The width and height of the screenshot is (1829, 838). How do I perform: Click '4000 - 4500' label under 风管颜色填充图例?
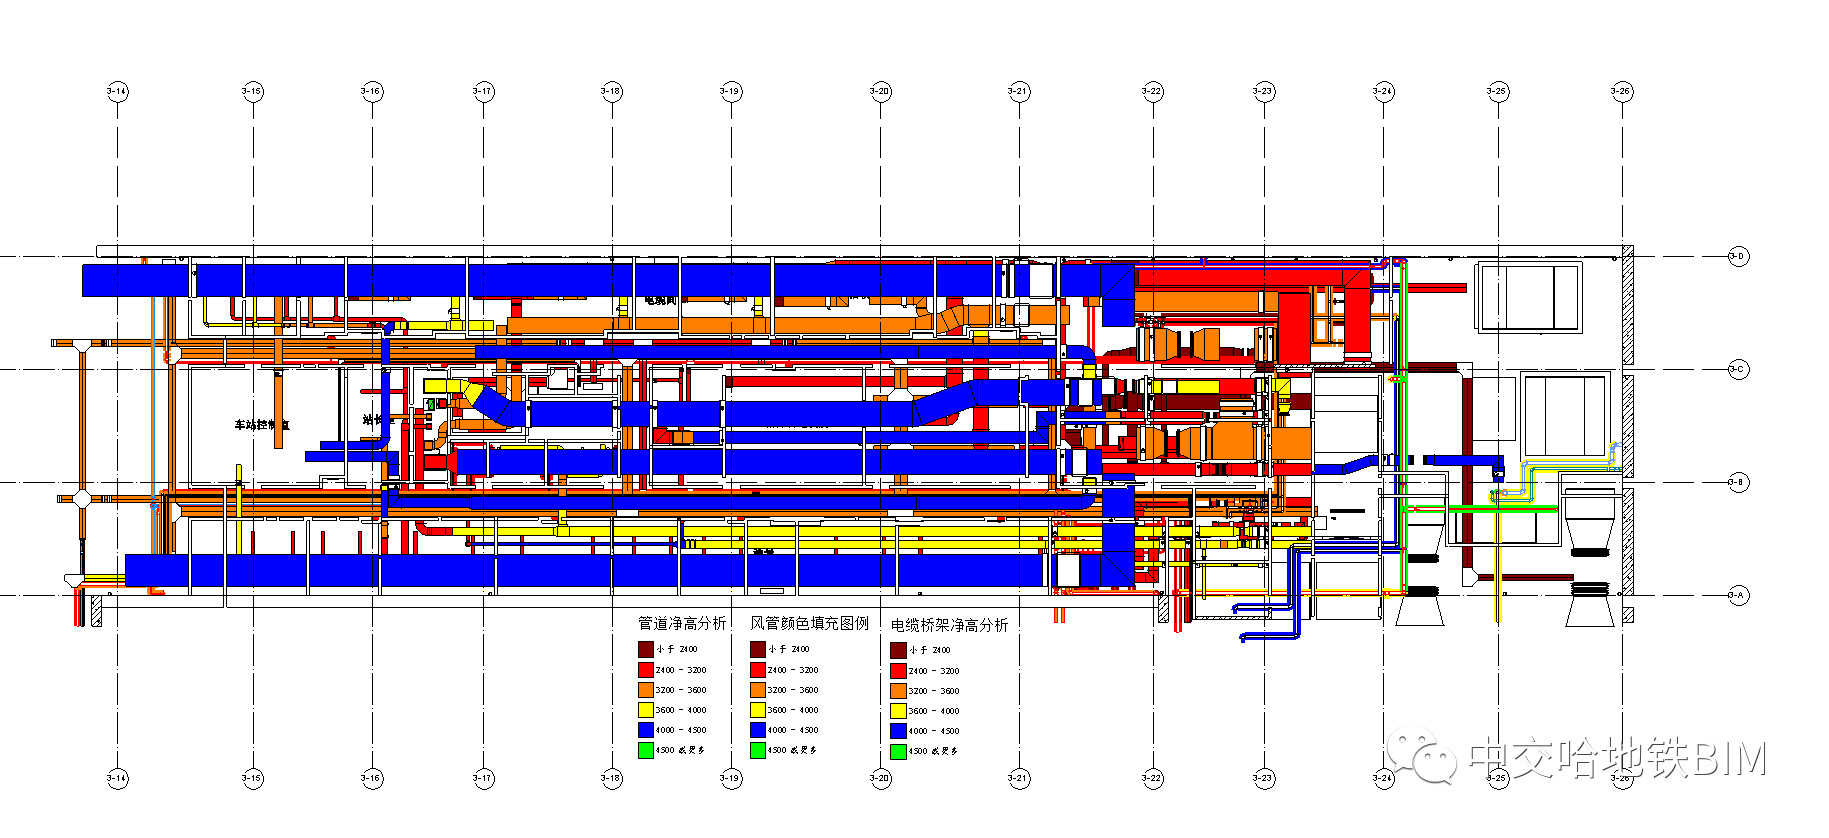(793, 730)
